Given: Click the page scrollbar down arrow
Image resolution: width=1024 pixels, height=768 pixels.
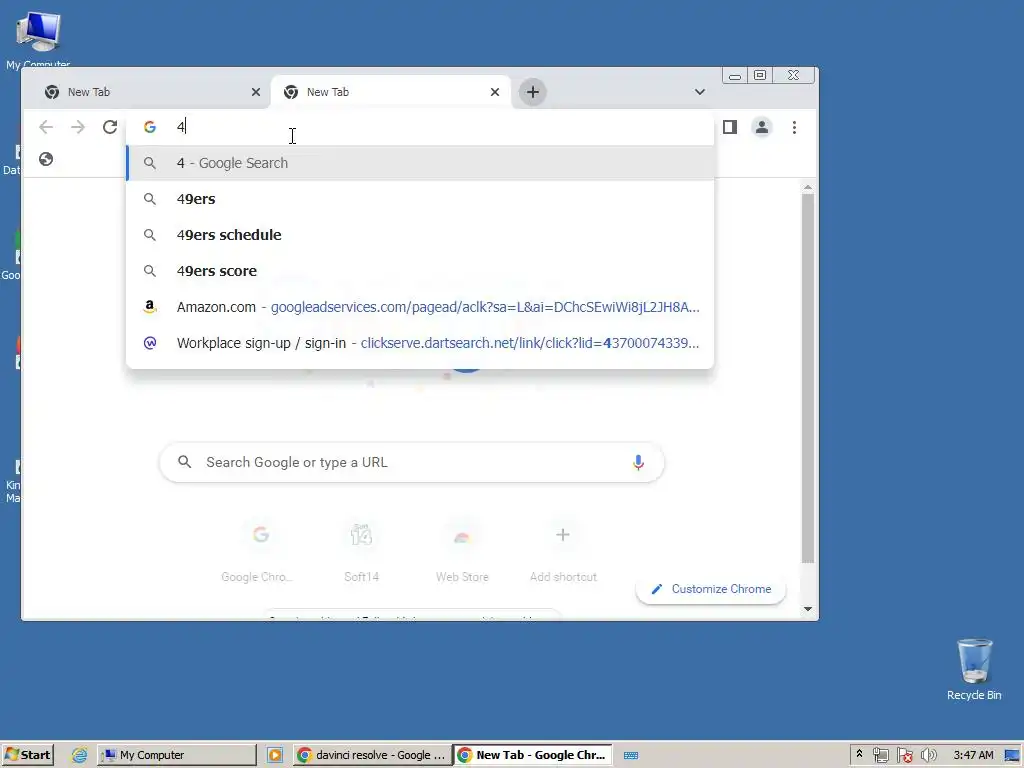Looking at the screenshot, I should point(808,609).
